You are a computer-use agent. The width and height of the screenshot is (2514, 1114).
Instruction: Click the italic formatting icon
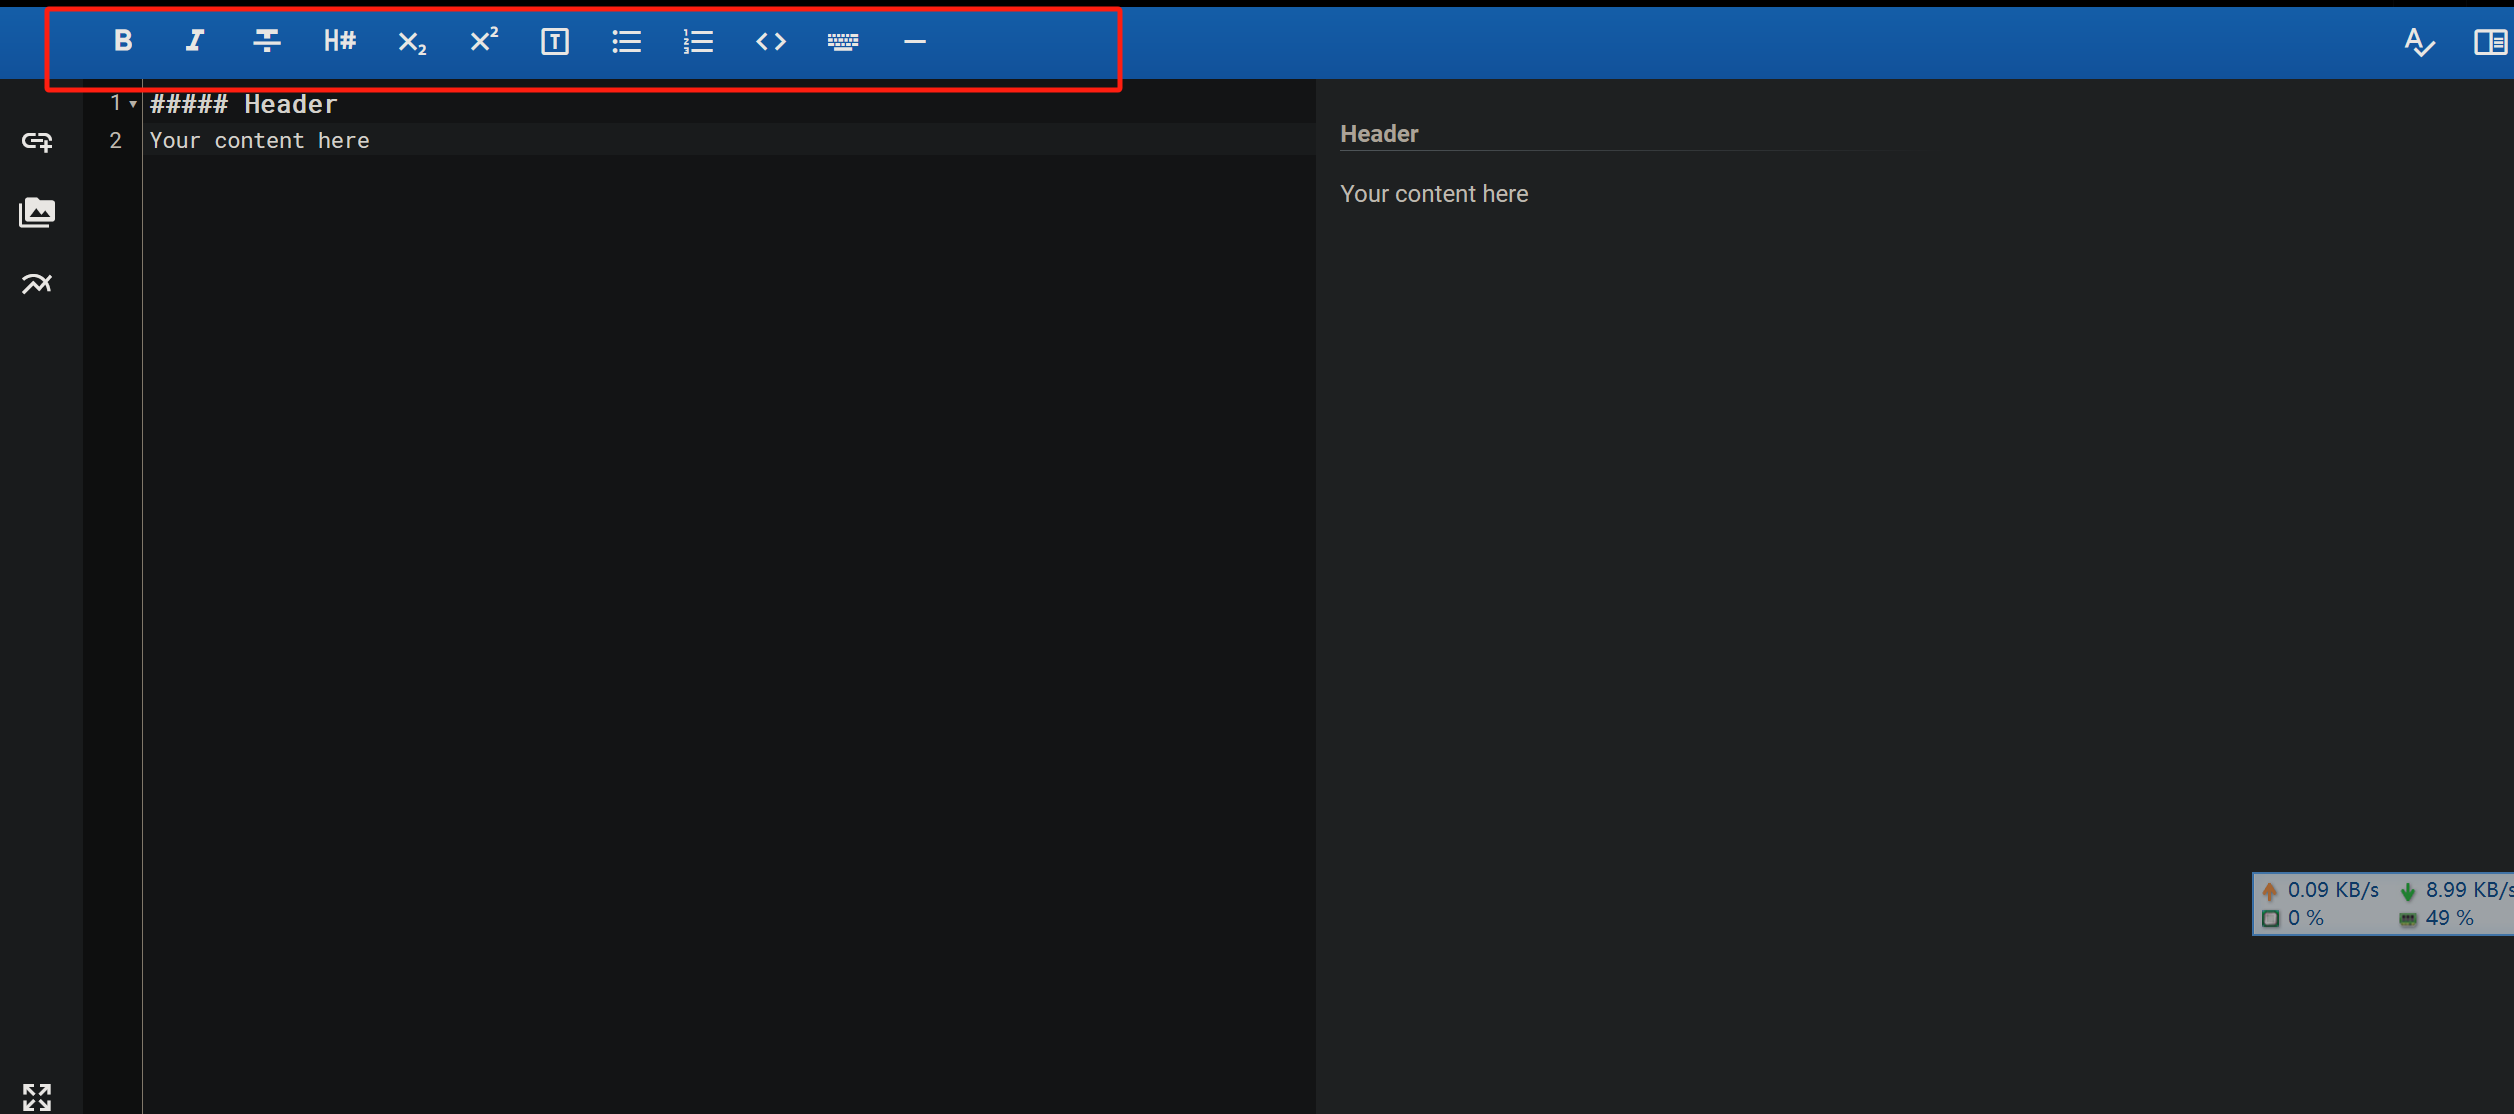(195, 41)
